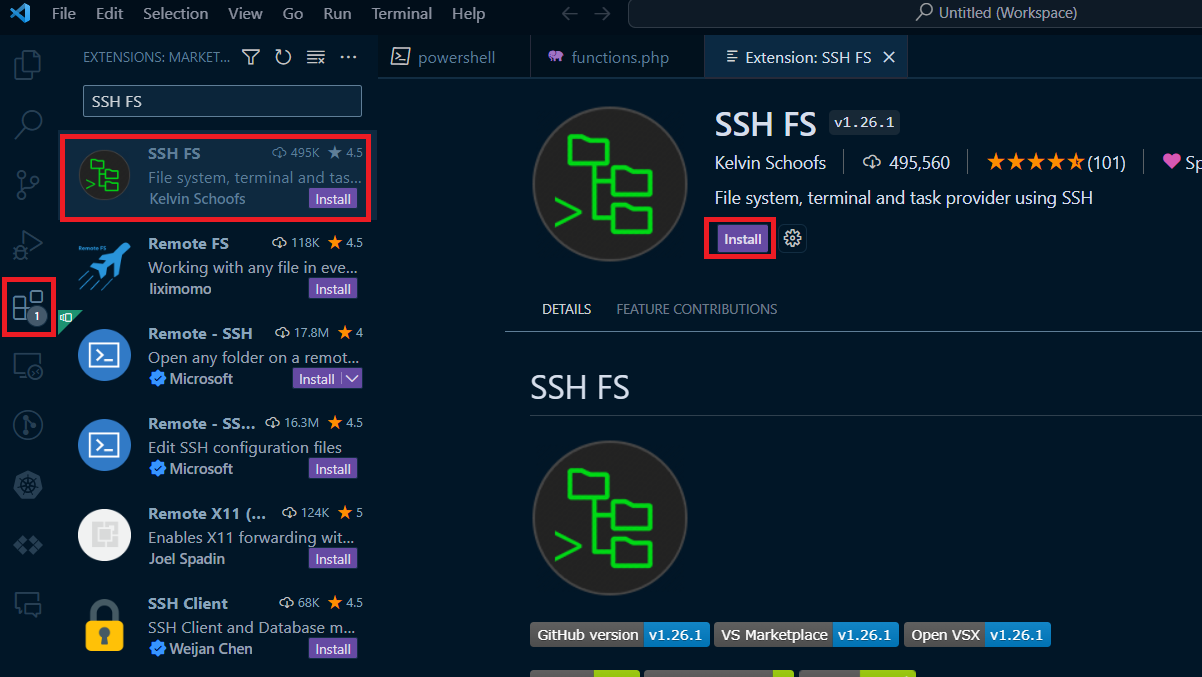
Task: Filter the marketplace extensions
Action: [x=250, y=57]
